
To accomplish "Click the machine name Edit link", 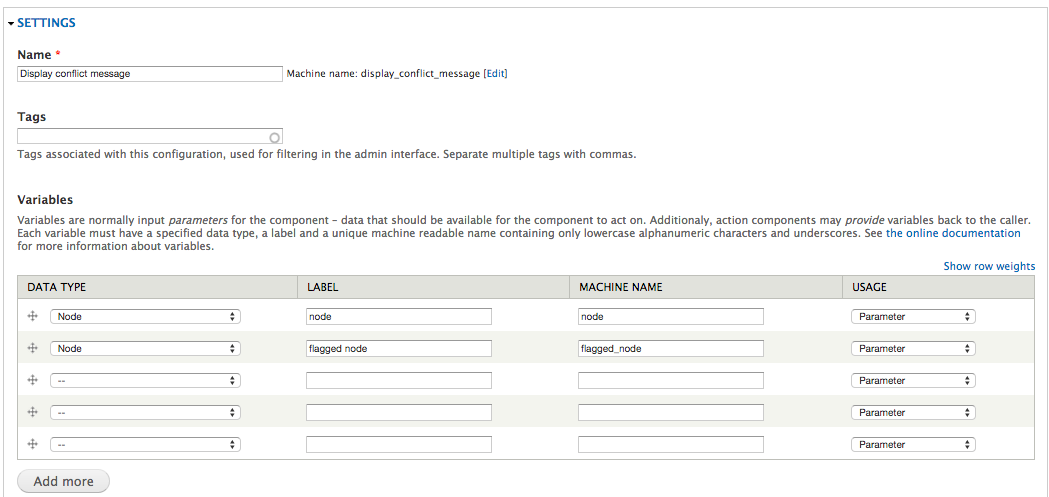I will (495, 74).
